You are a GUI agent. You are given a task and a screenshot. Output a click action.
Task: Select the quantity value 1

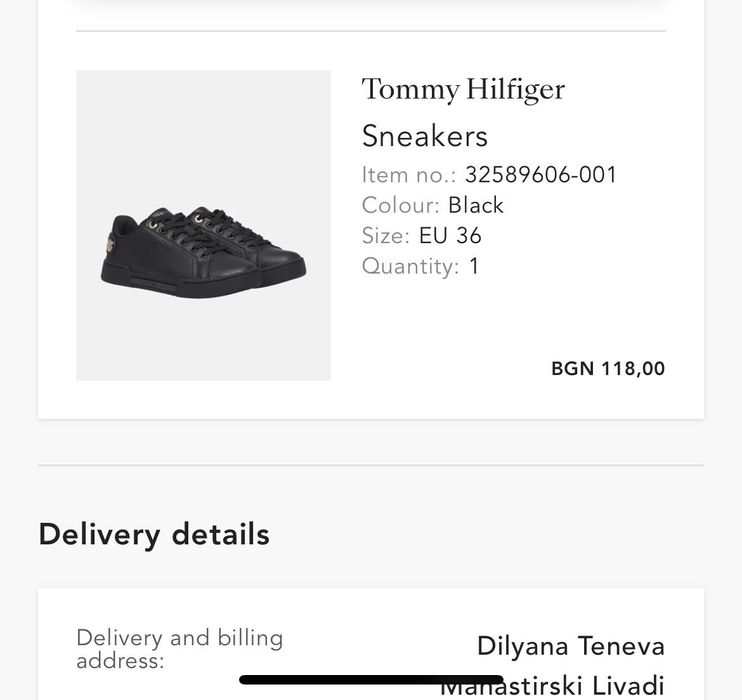point(474,266)
